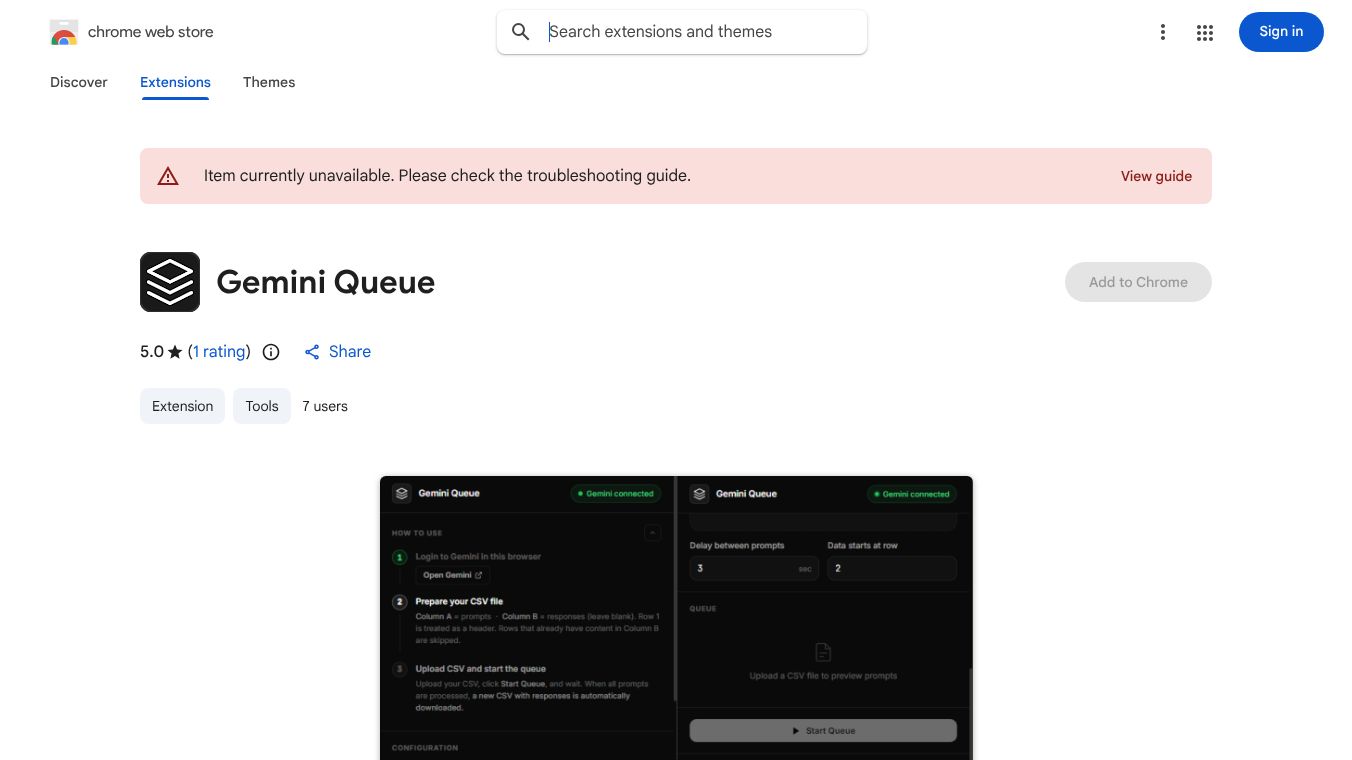Click the Chrome Web Store logo

pyautogui.click(x=64, y=32)
